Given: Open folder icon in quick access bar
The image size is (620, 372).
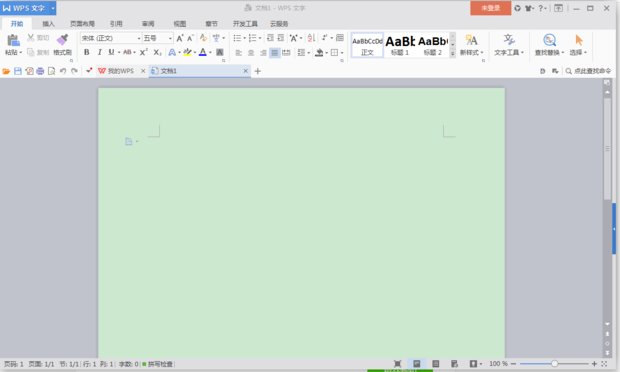Looking at the screenshot, I should click(6, 71).
